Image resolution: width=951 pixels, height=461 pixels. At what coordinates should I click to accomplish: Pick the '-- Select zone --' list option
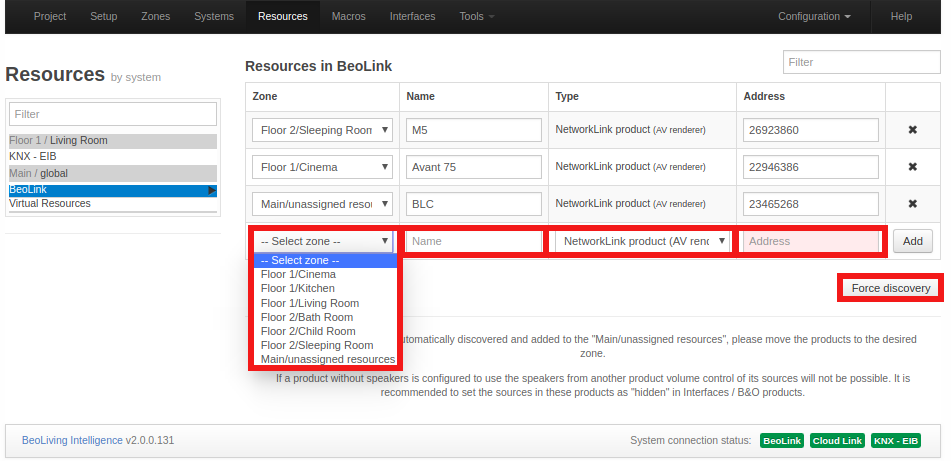coord(326,260)
